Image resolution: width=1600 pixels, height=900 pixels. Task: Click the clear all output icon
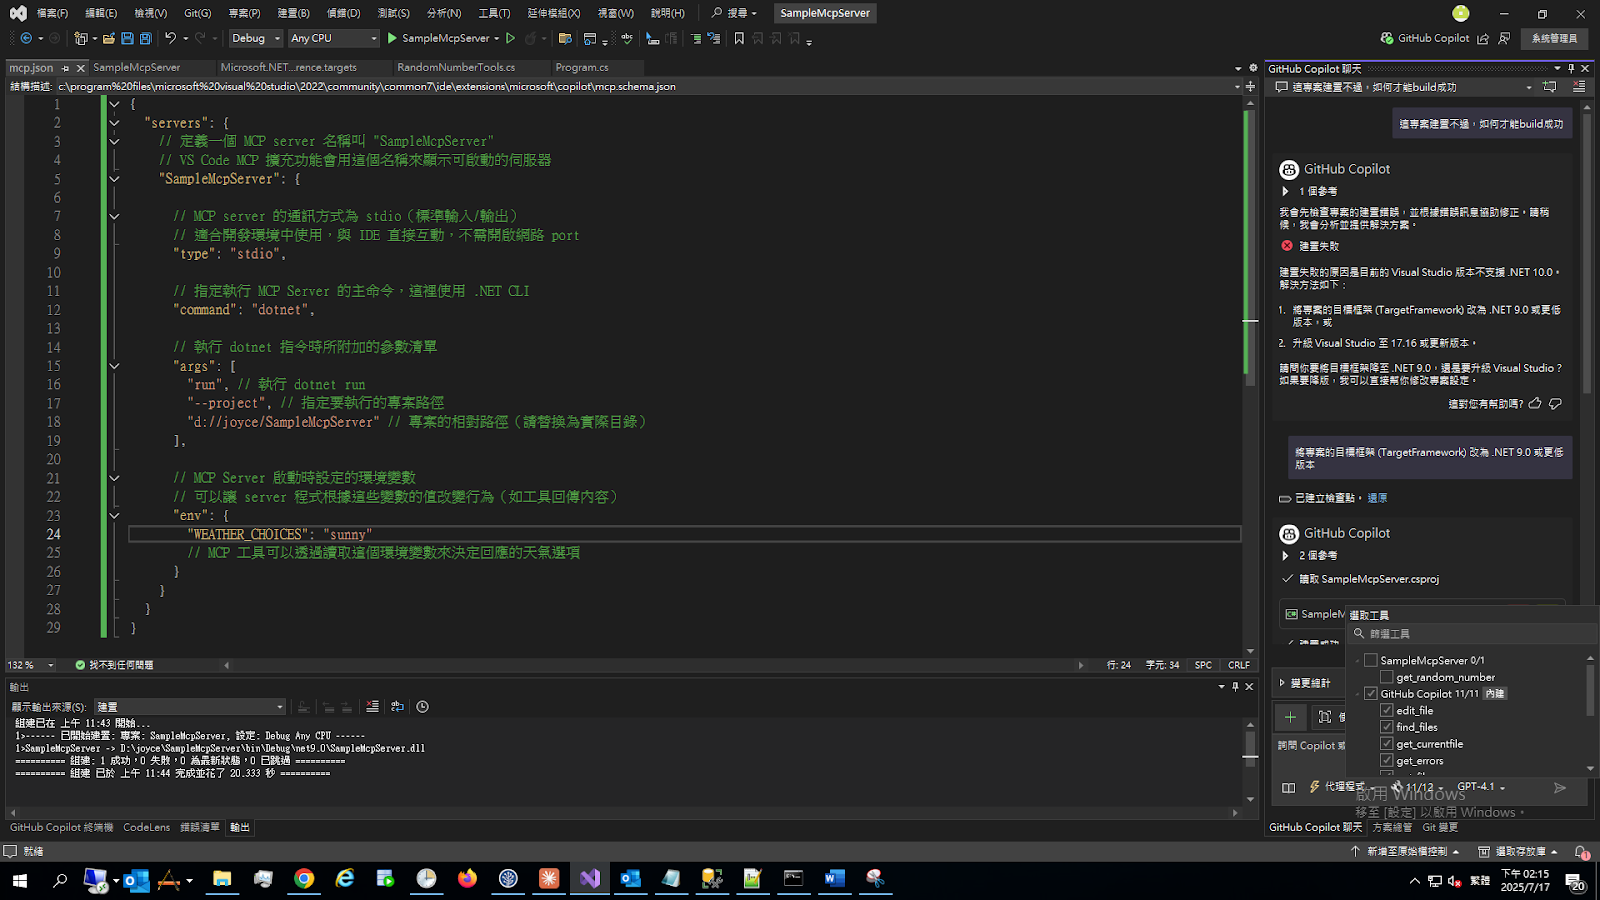click(x=372, y=706)
